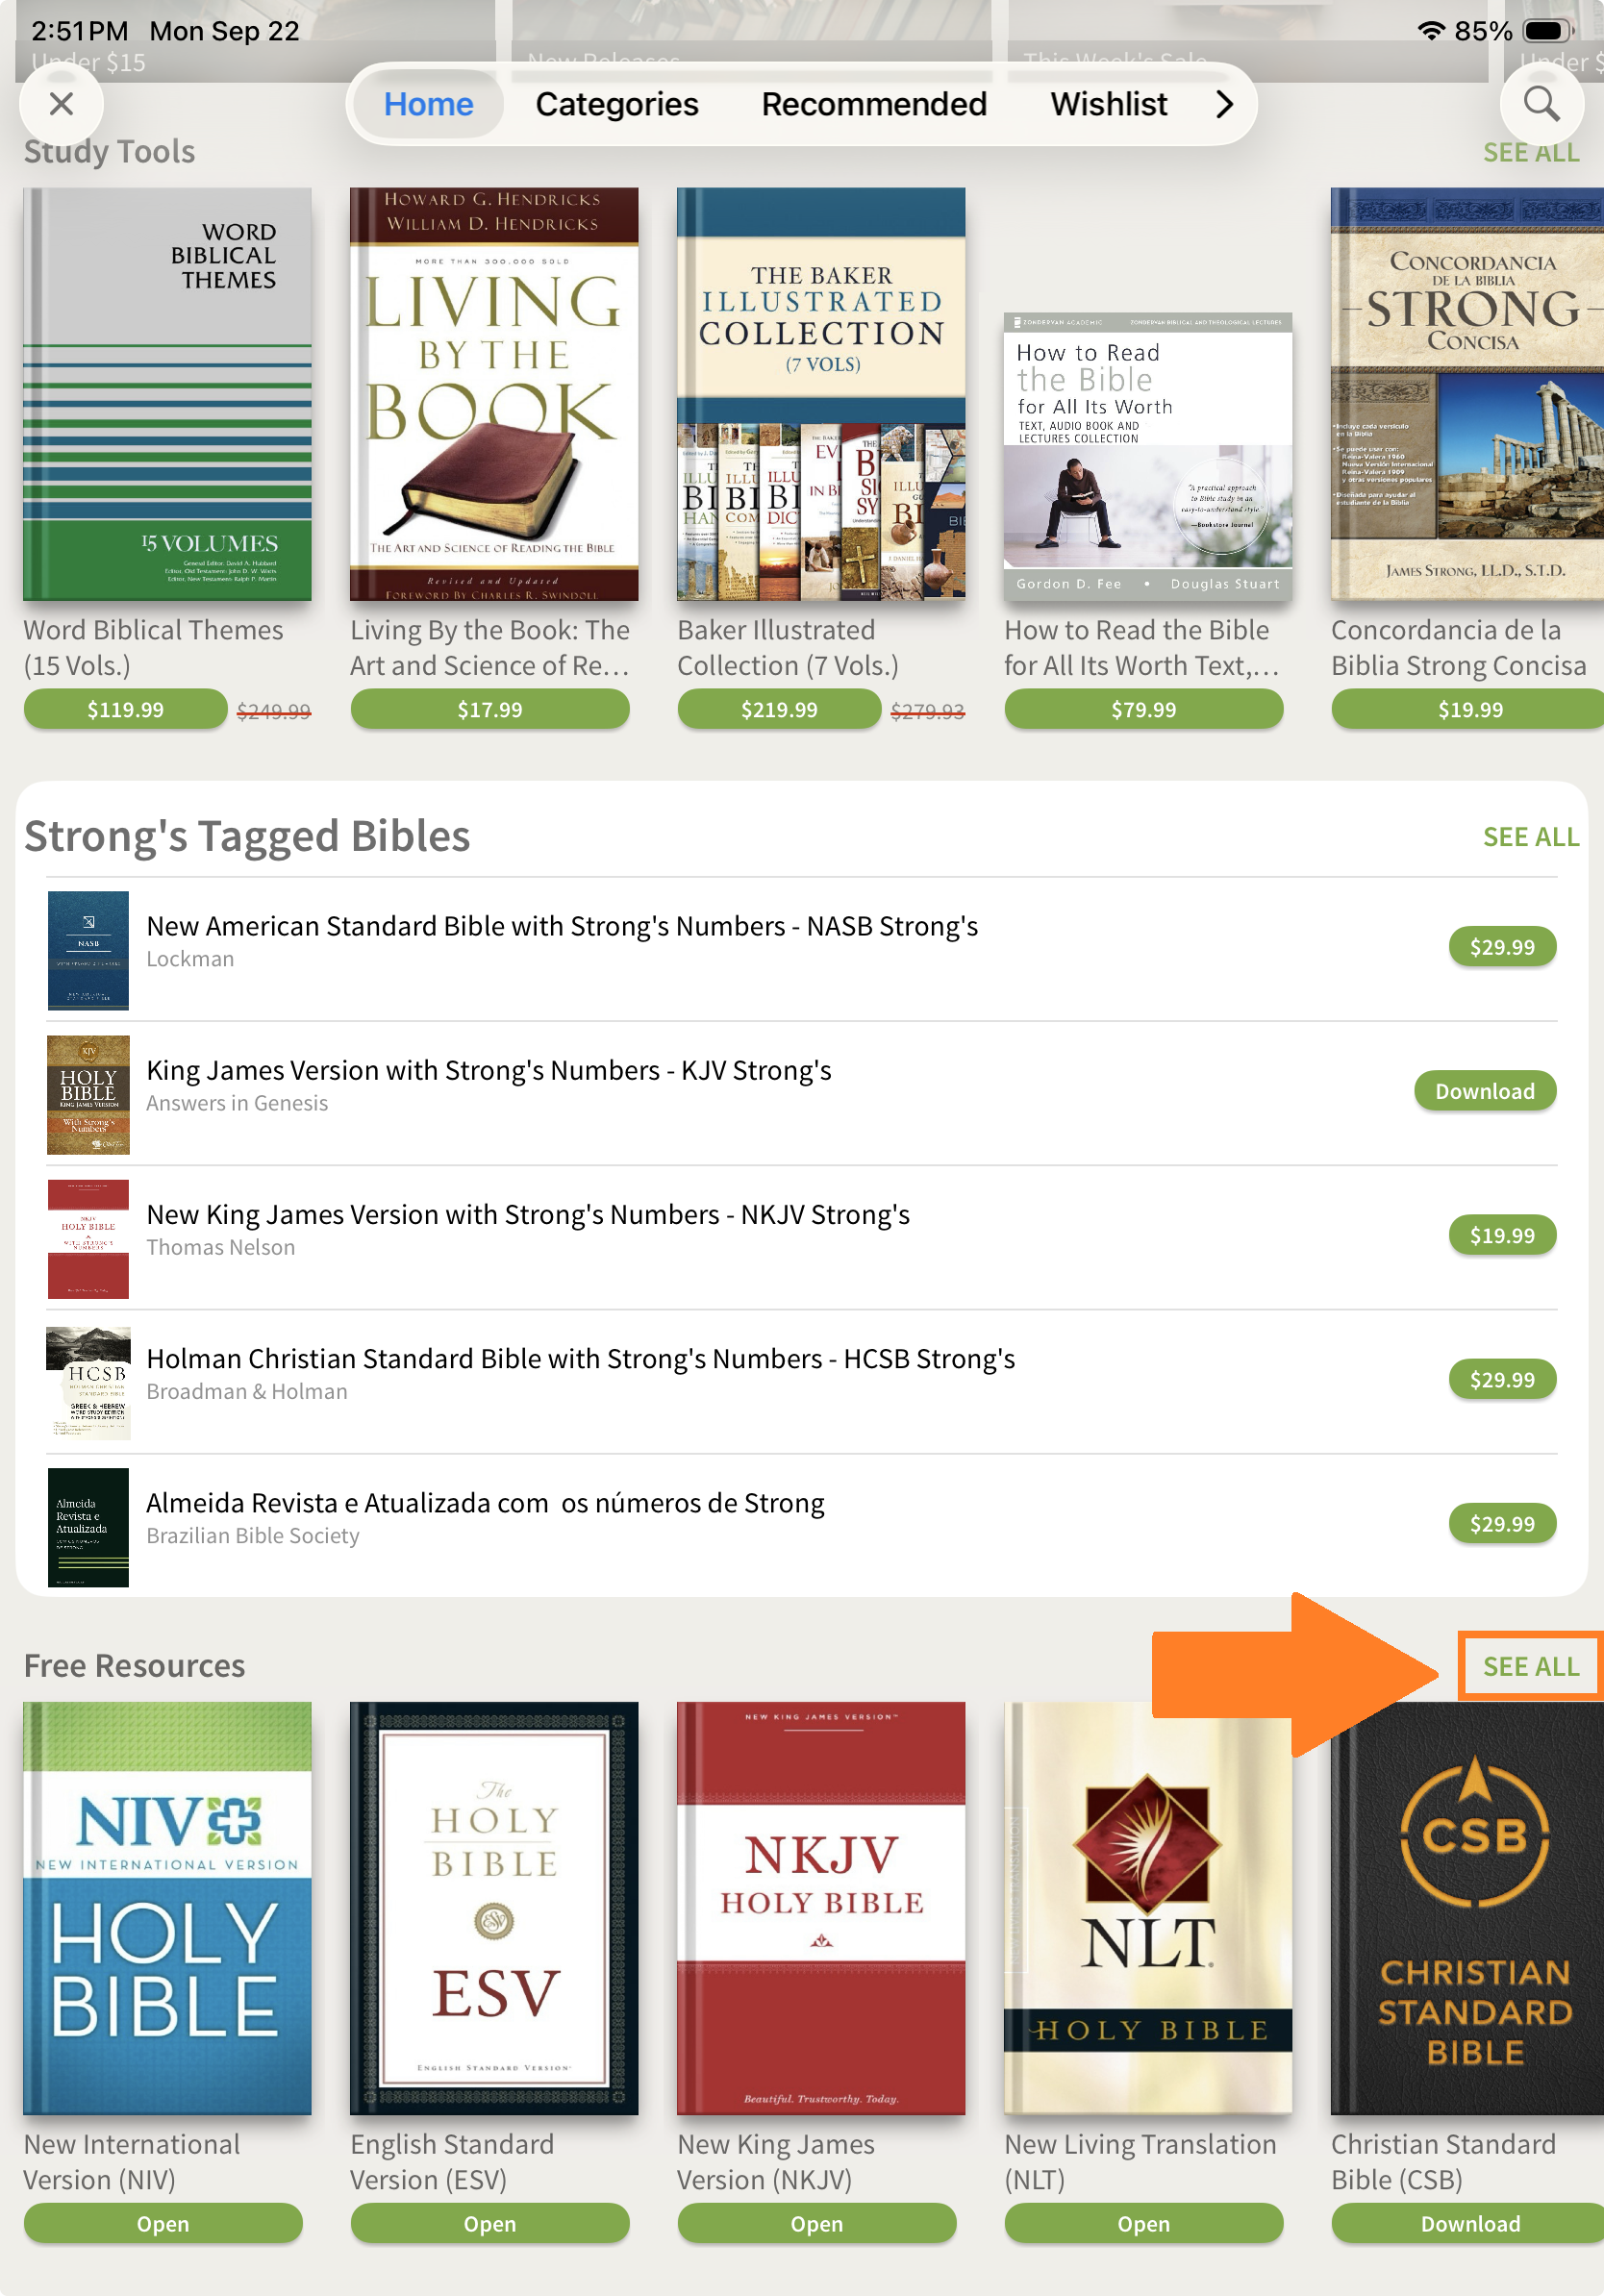
Task: Tap See All for Free Resources
Action: pyautogui.click(x=1530, y=1666)
